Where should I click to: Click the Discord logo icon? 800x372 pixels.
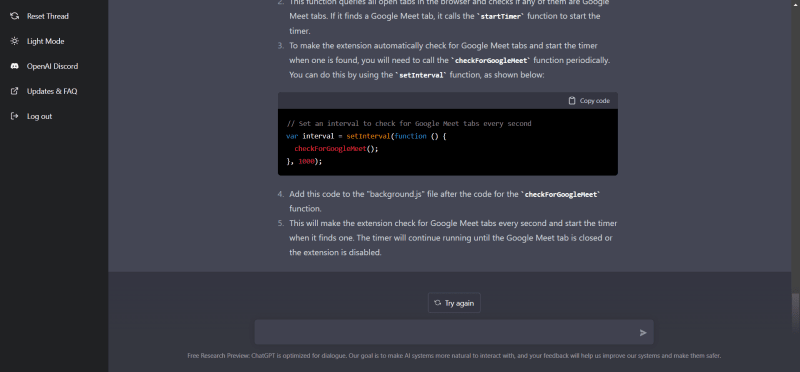15,66
